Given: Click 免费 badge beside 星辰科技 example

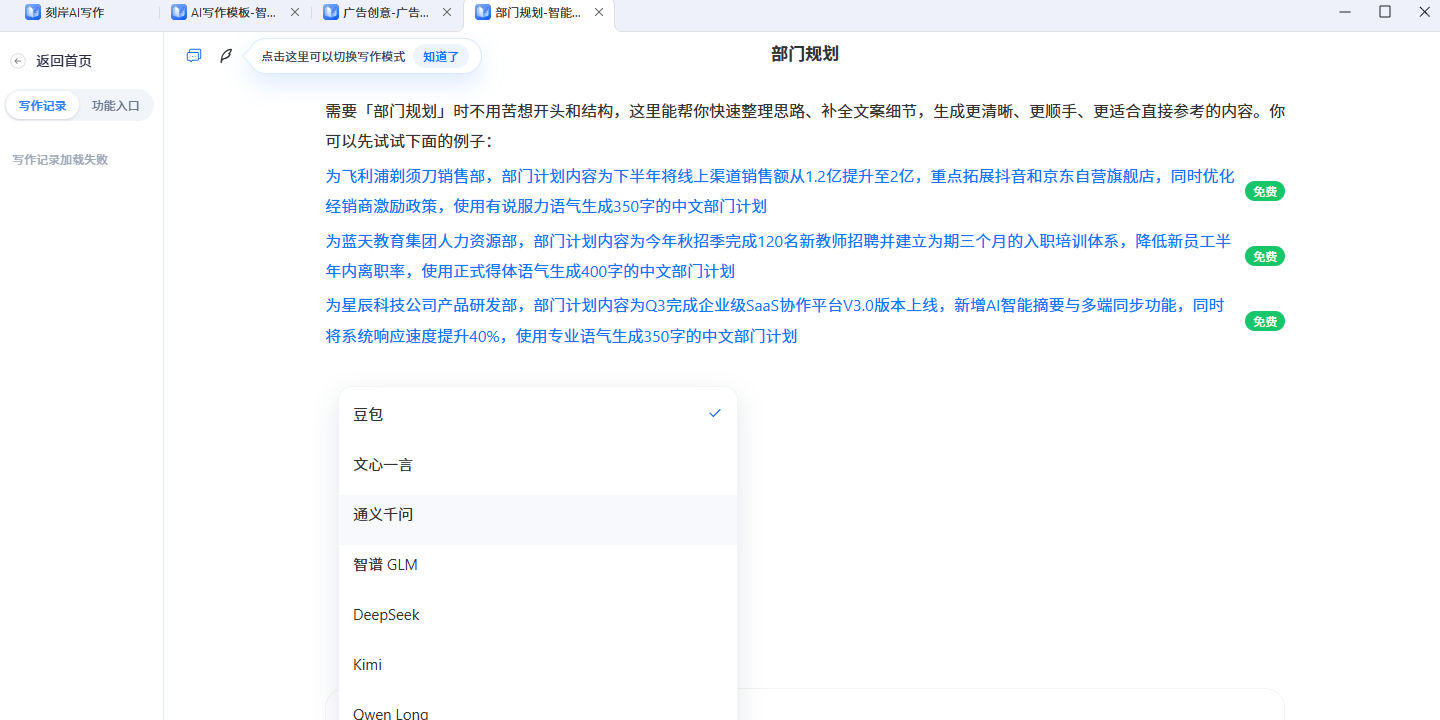Looking at the screenshot, I should pos(1265,321).
